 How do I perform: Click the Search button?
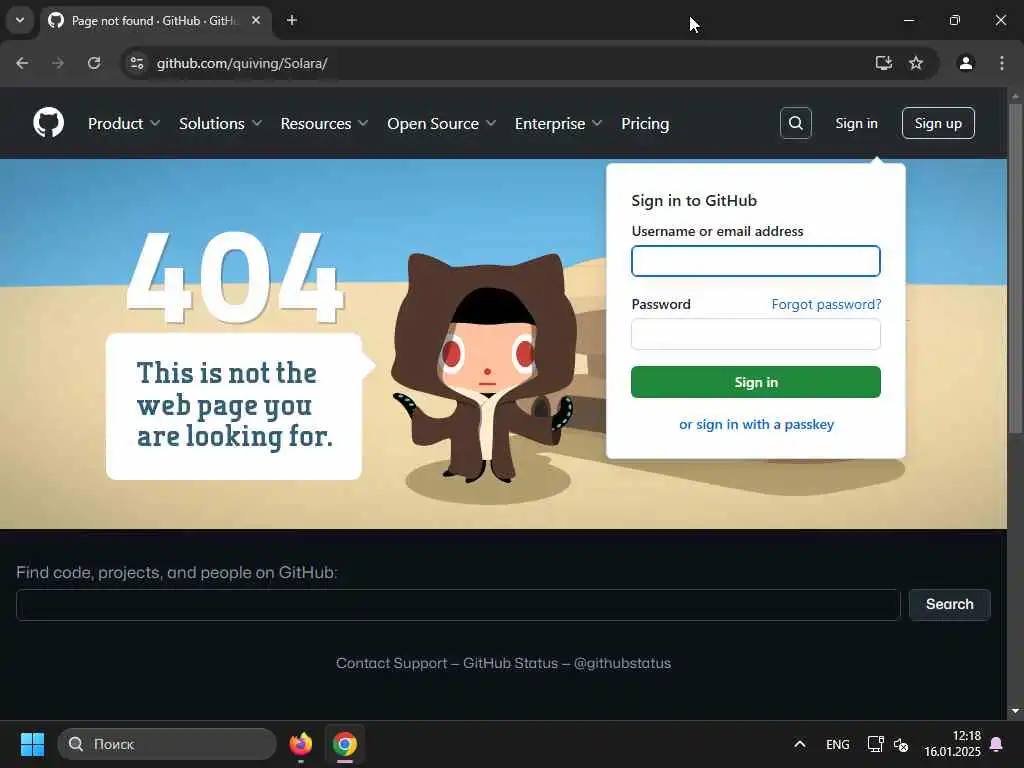[950, 605]
